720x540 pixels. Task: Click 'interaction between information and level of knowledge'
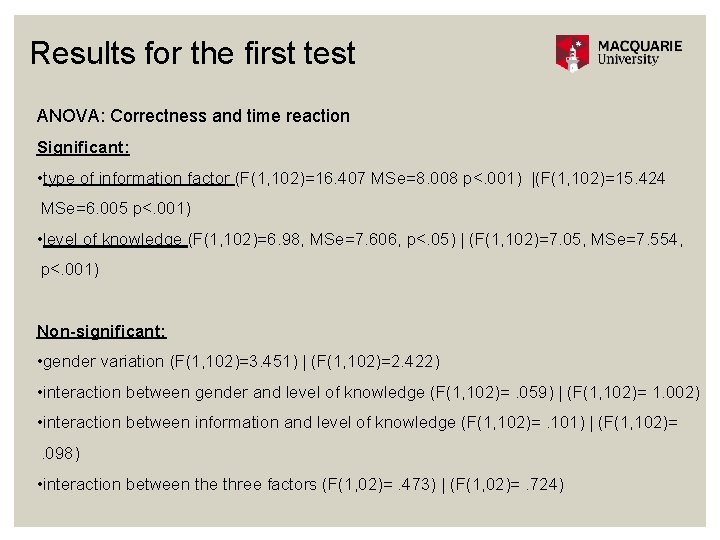pyautogui.click(x=250, y=423)
